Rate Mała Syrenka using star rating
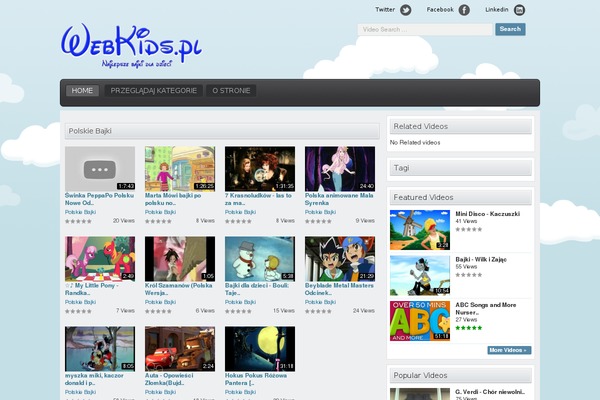This screenshot has width=600, height=400. pyautogui.click(x=318, y=221)
